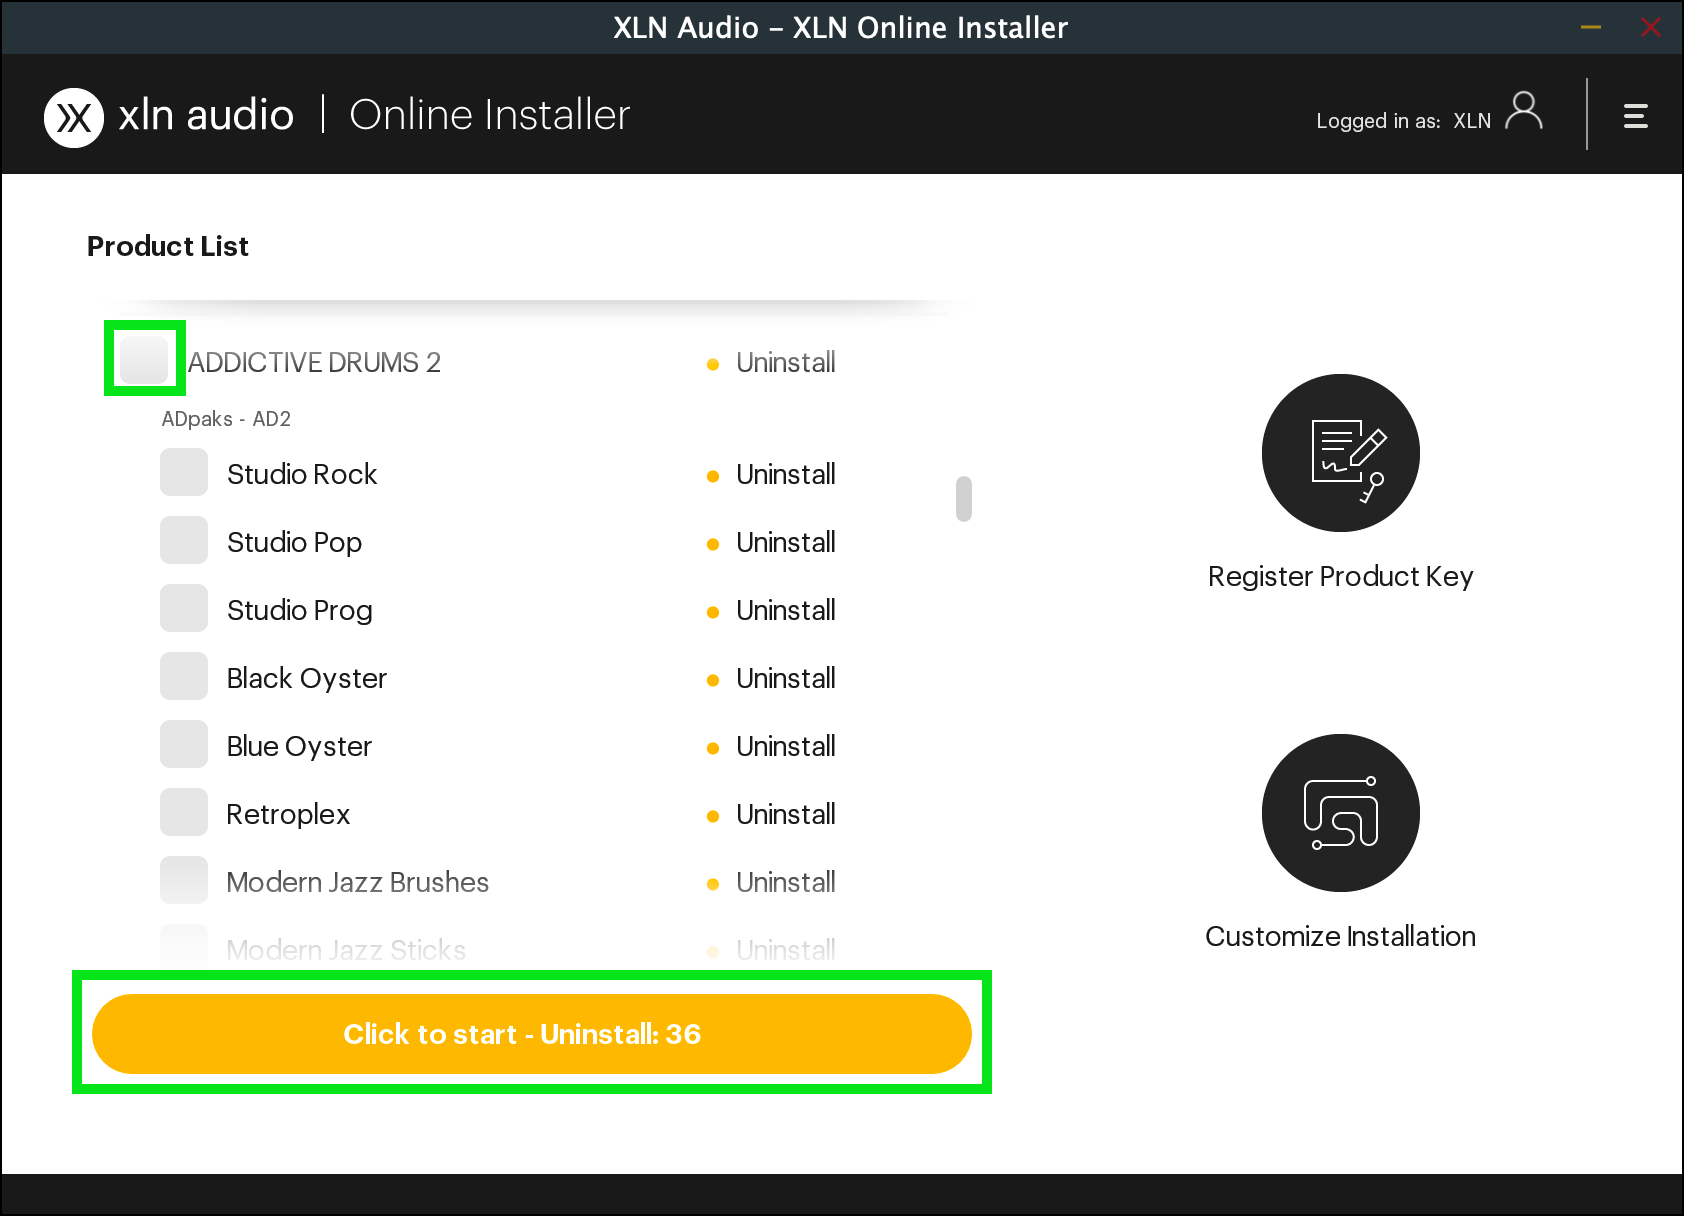Select the Studio Prog product name
Image resolution: width=1684 pixels, height=1216 pixels.
299,611
